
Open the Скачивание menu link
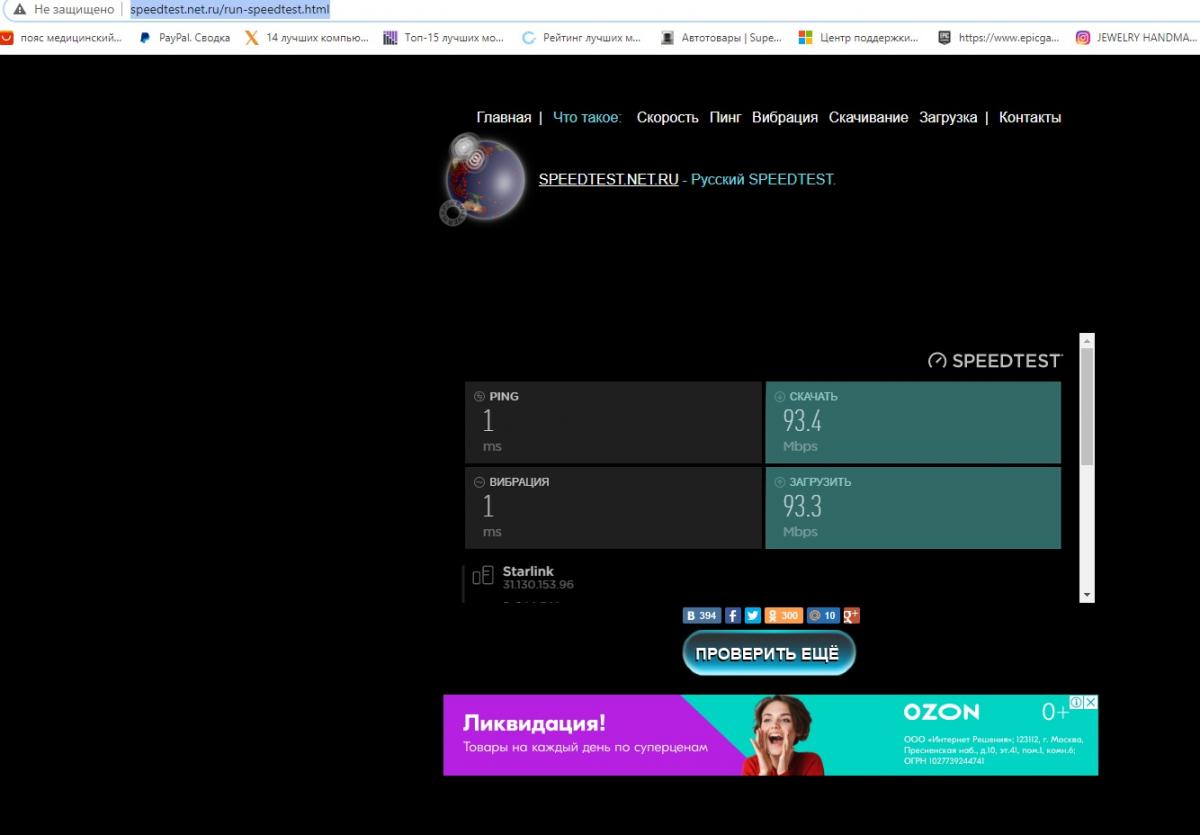point(868,117)
